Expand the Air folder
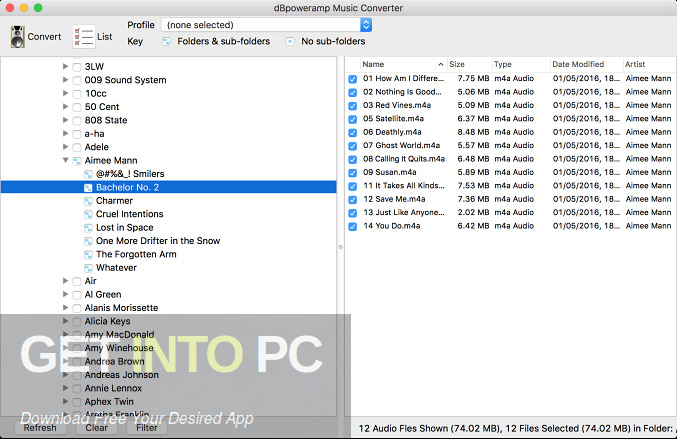This screenshot has width=677, height=439. pos(66,281)
